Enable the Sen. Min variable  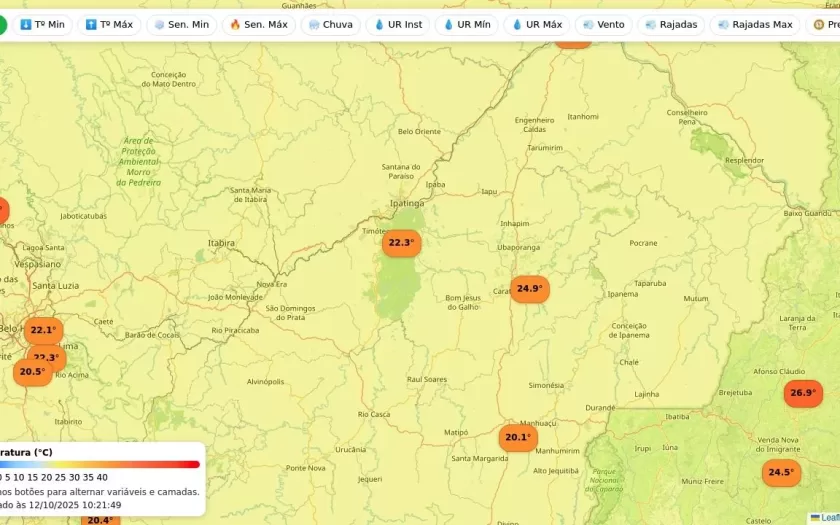coord(181,24)
